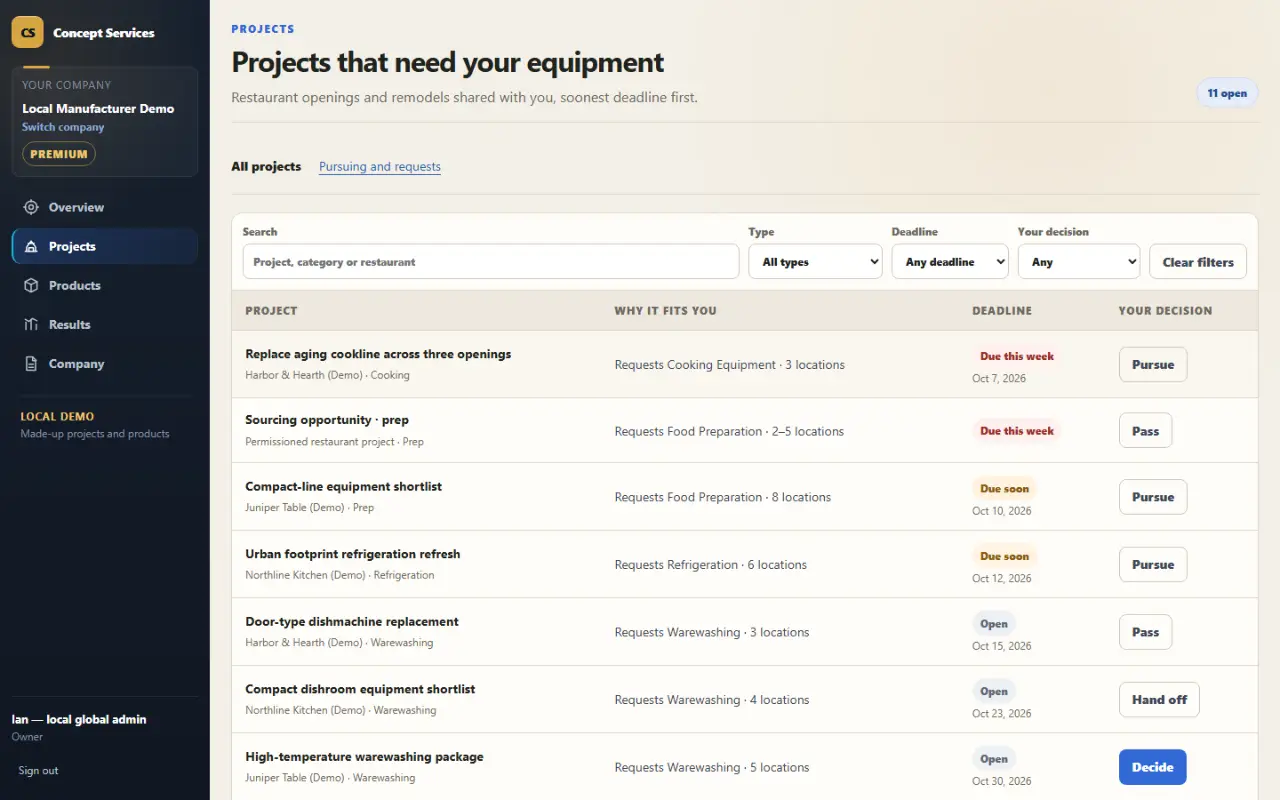
Task: Click the Switch company link
Action: point(63,127)
